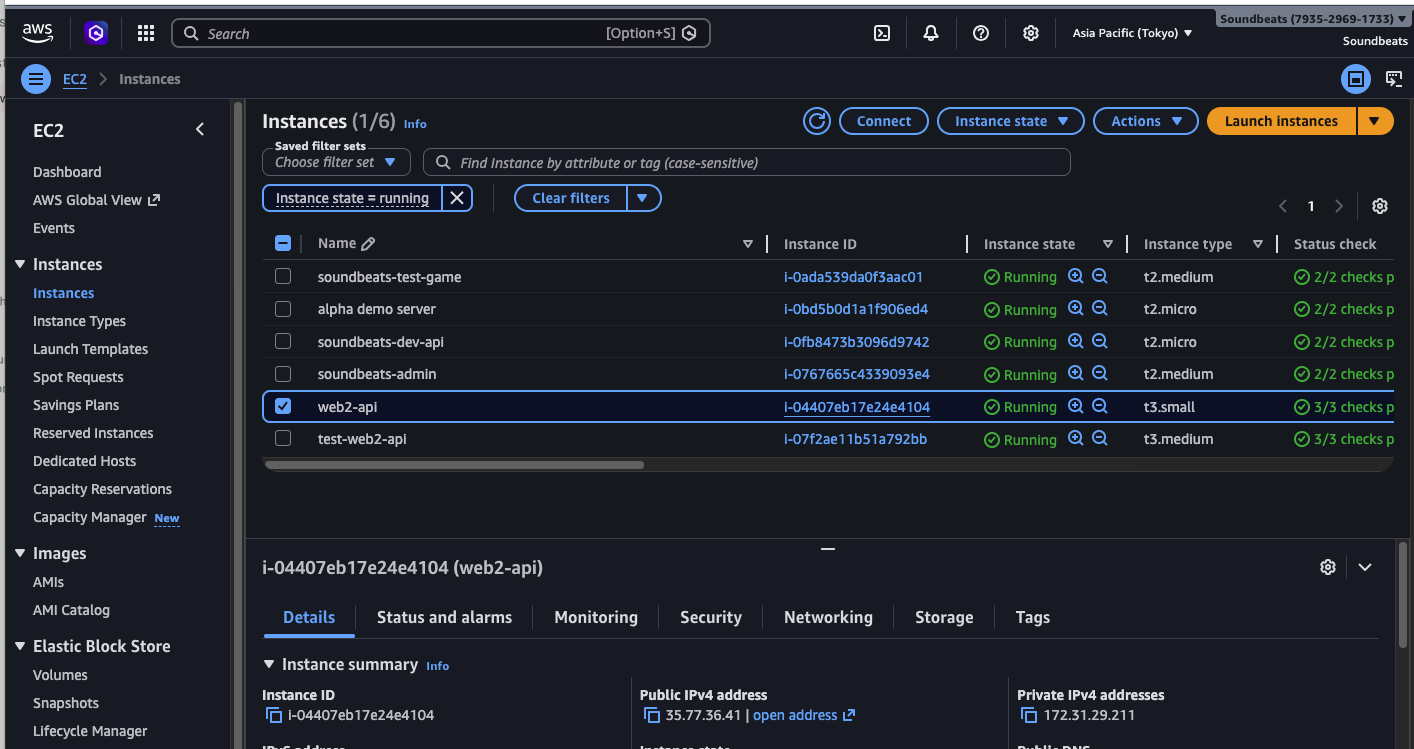Viewport: 1414px width, 749px height.
Task: Collapse the Elastic Block Store section
Action: click(x=20, y=646)
